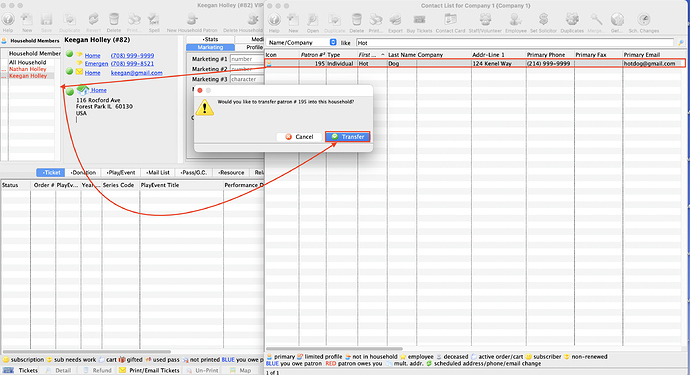Screen dimensions: 690x375
Task: Open Name/Company search field dropdown
Action: click(333, 42)
